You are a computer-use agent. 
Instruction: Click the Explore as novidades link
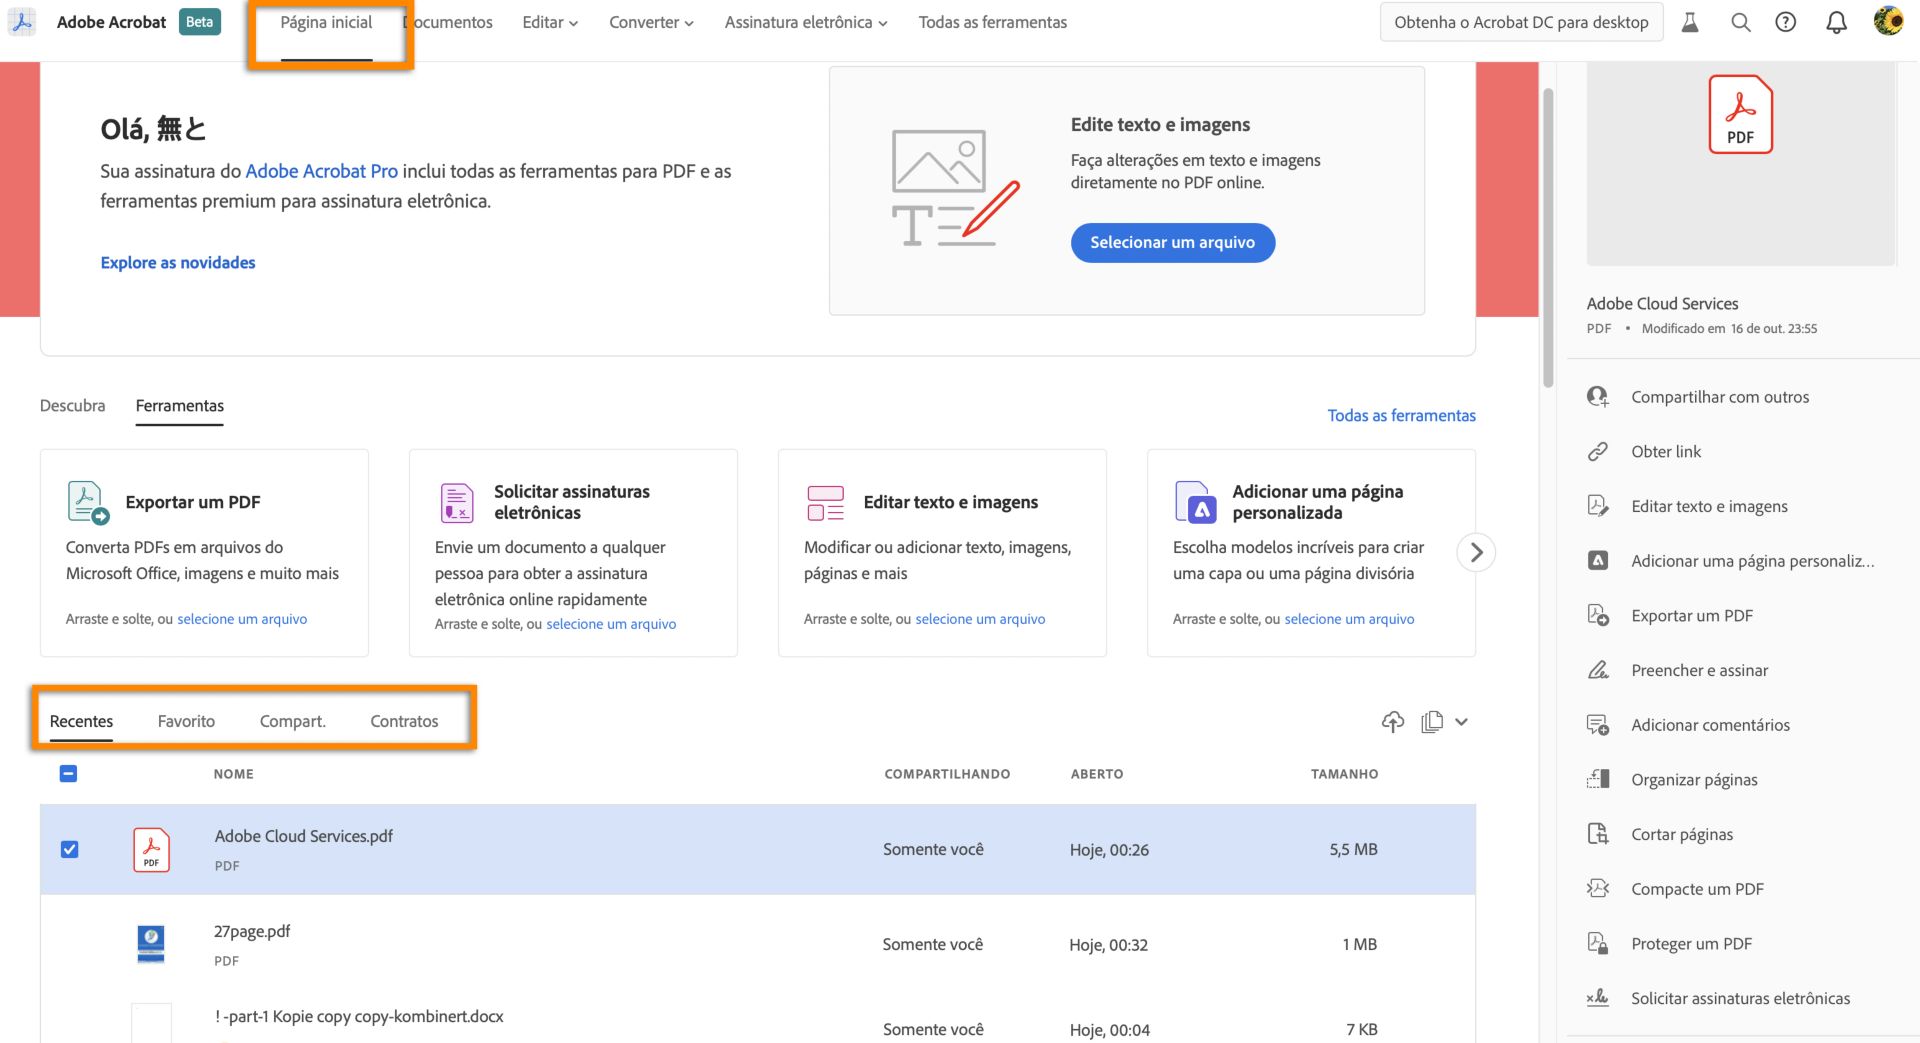click(x=178, y=262)
